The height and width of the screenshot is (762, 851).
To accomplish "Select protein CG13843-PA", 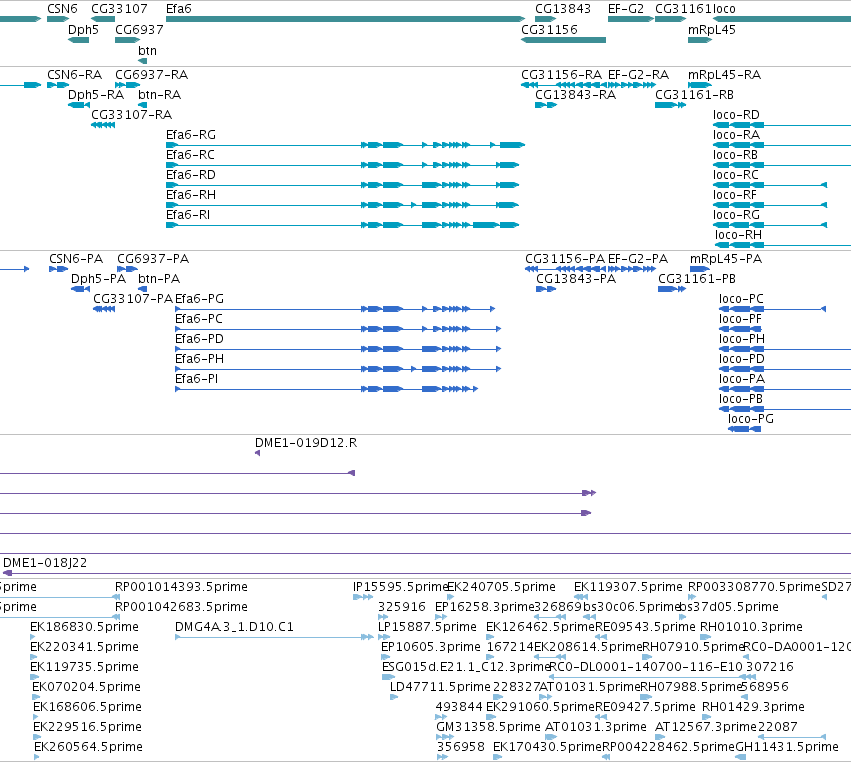I will (x=576, y=278).
